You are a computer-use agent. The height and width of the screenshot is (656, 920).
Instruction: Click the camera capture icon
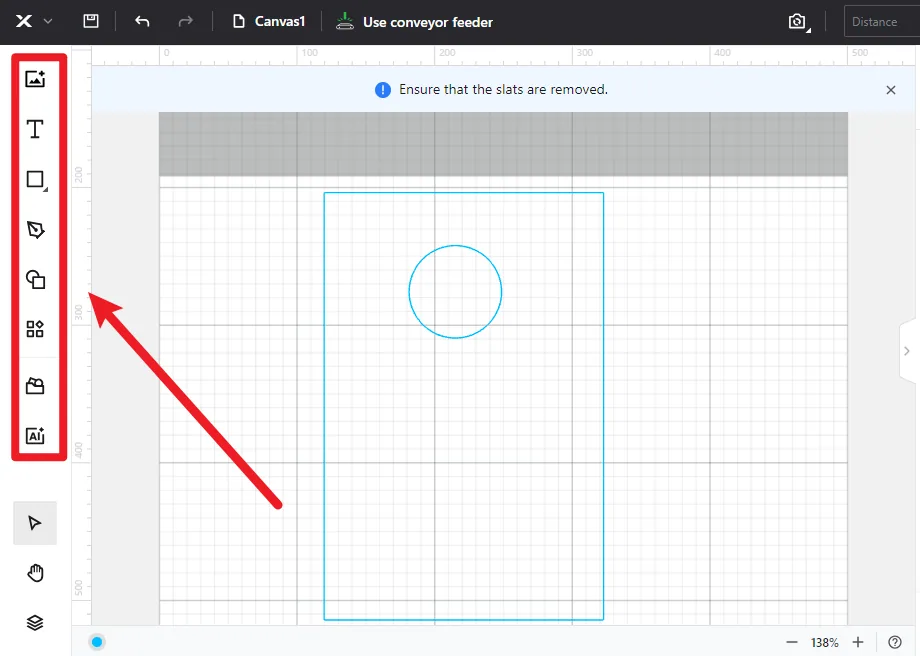797,22
